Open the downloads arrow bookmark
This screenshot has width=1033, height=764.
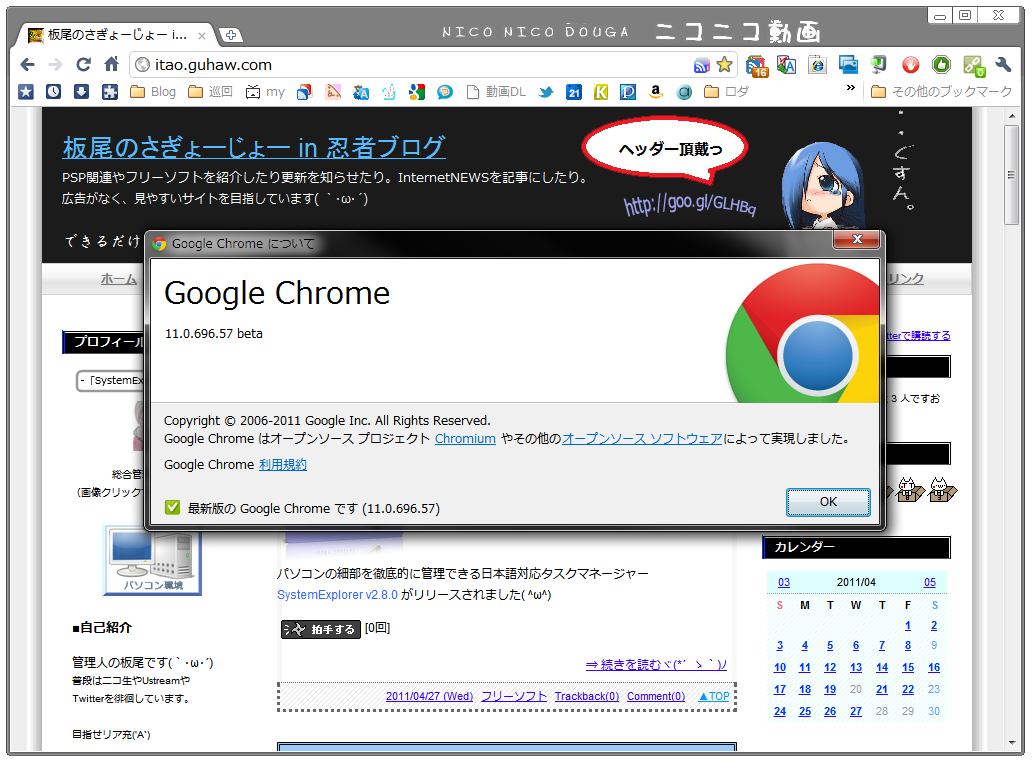(x=81, y=92)
